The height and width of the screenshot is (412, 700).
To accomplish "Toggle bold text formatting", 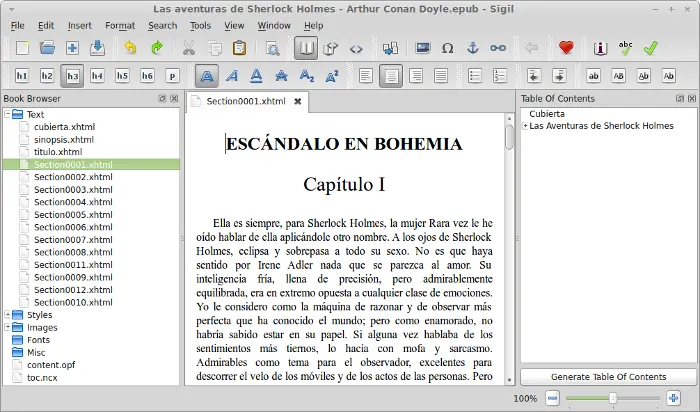I will point(206,76).
